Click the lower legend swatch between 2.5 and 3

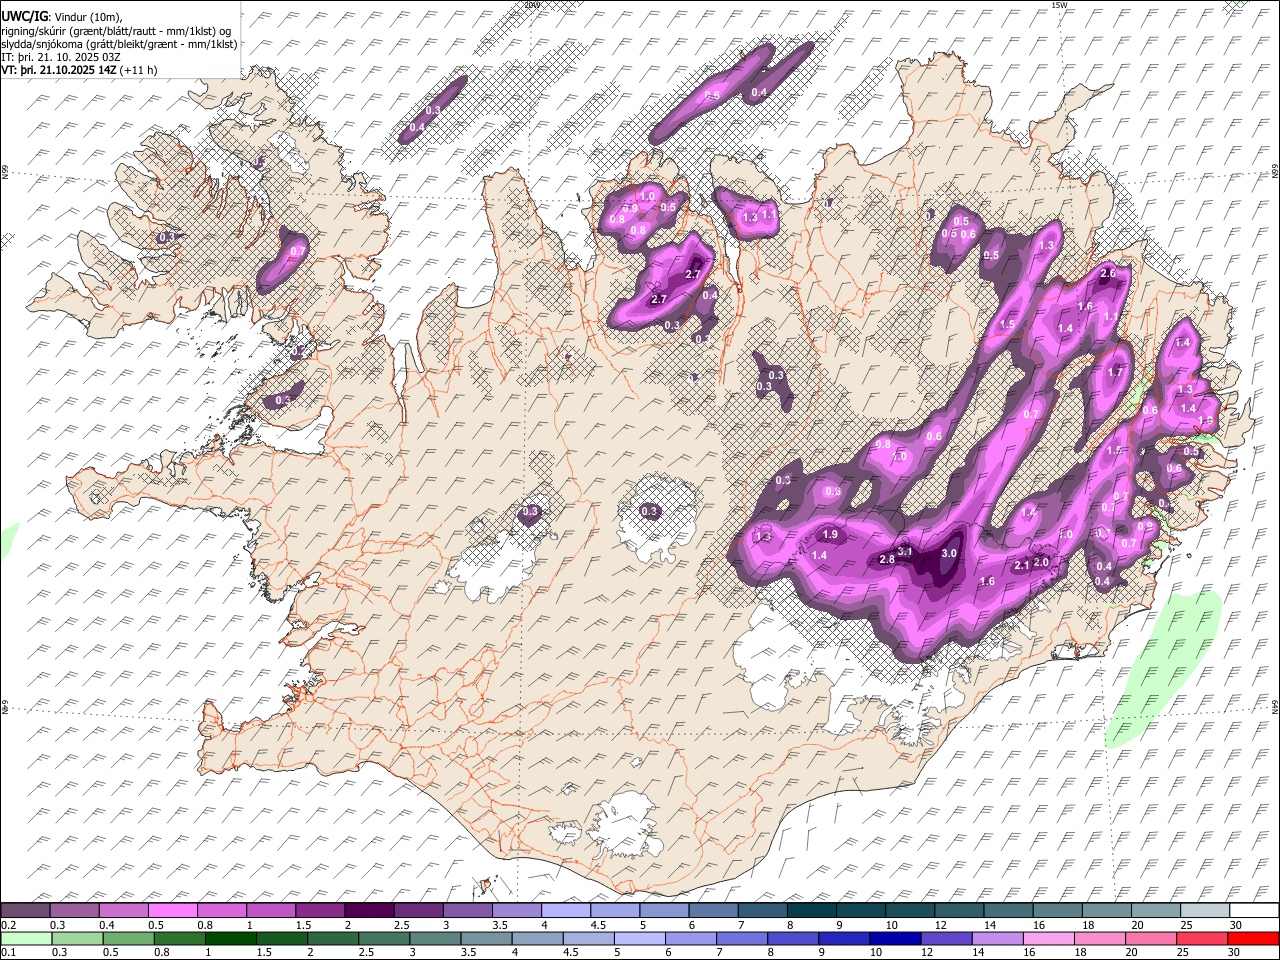point(385,938)
